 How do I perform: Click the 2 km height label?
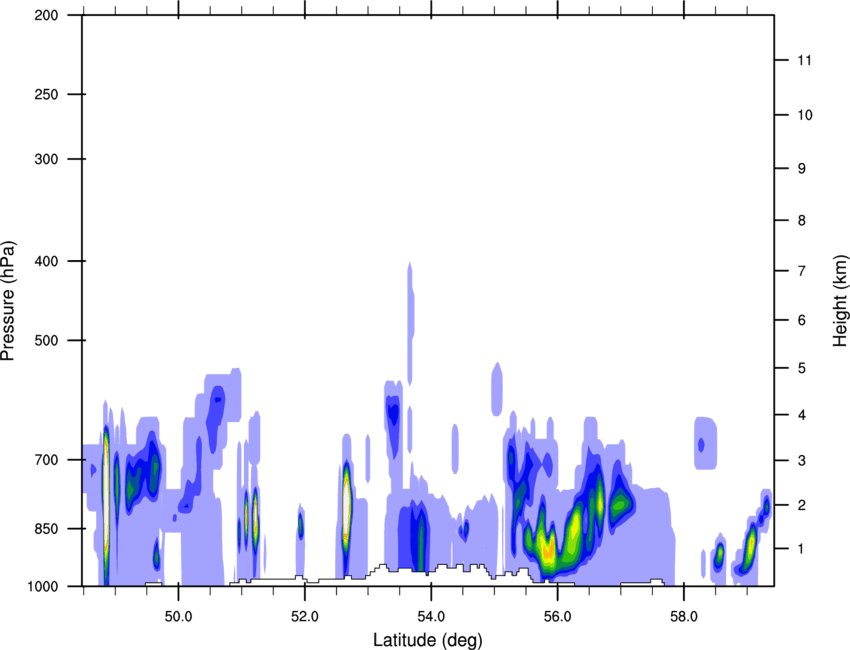pos(802,505)
